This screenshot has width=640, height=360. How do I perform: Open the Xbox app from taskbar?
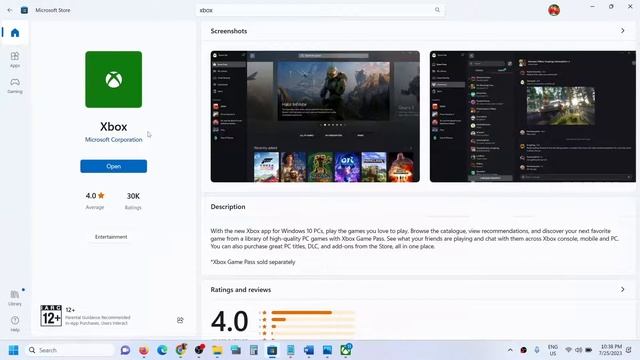click(346, 350)
